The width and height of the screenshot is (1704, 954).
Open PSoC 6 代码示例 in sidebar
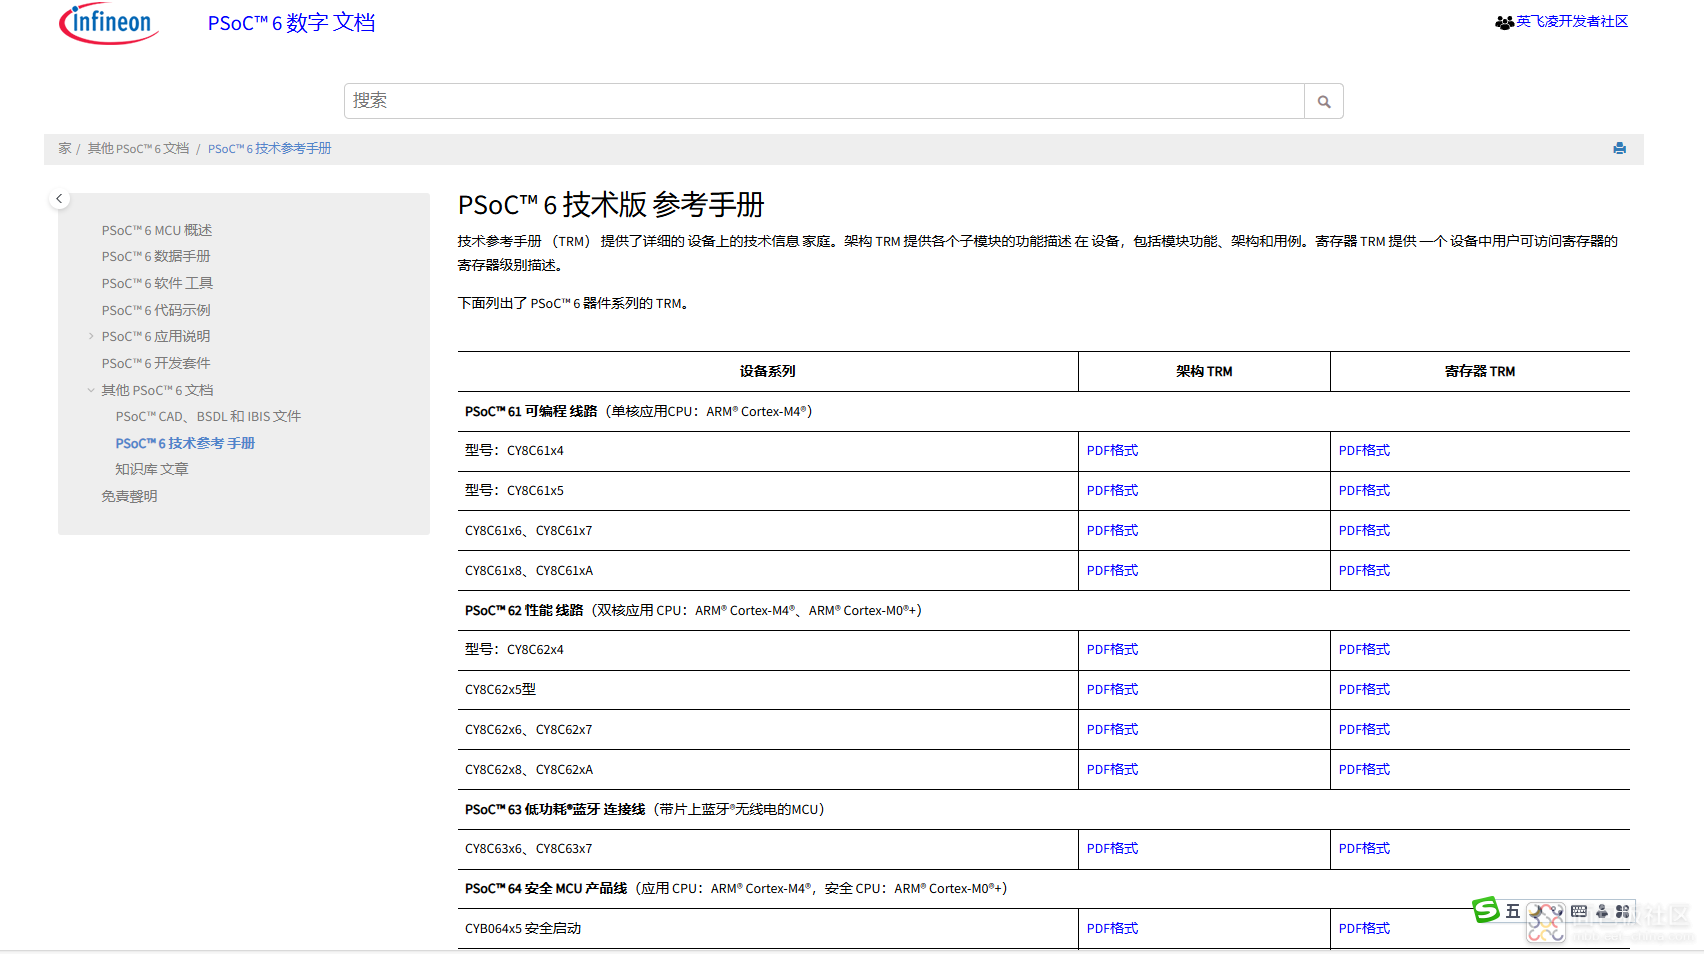pyautogui.click(x=156, y=310)
